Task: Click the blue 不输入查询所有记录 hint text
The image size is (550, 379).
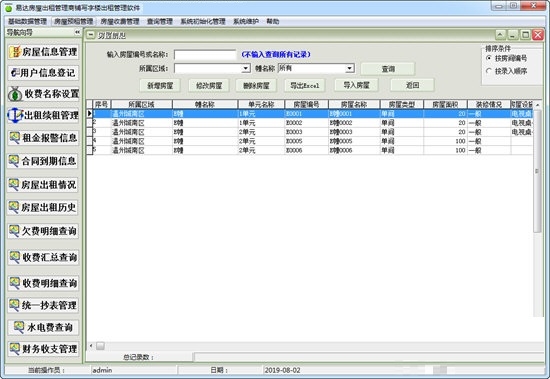Action: click(276, 54)
